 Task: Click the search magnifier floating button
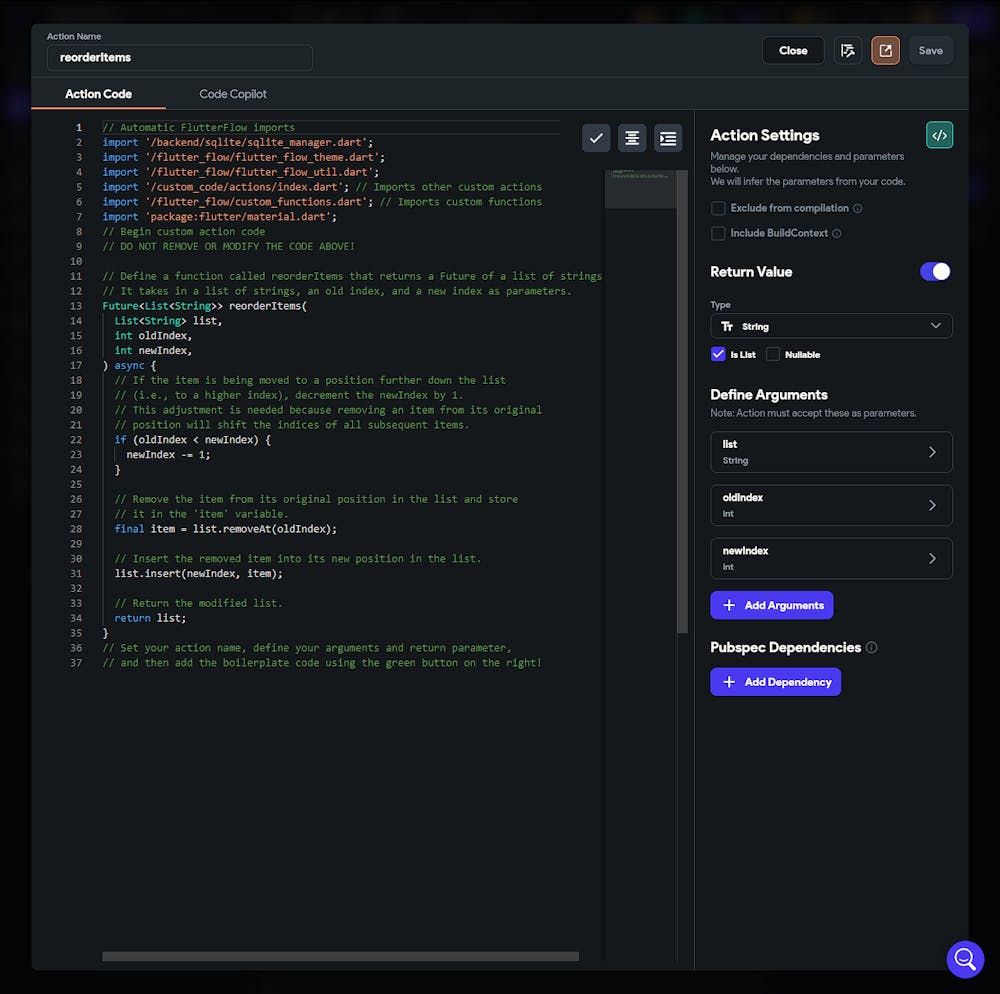coord(965,959)
